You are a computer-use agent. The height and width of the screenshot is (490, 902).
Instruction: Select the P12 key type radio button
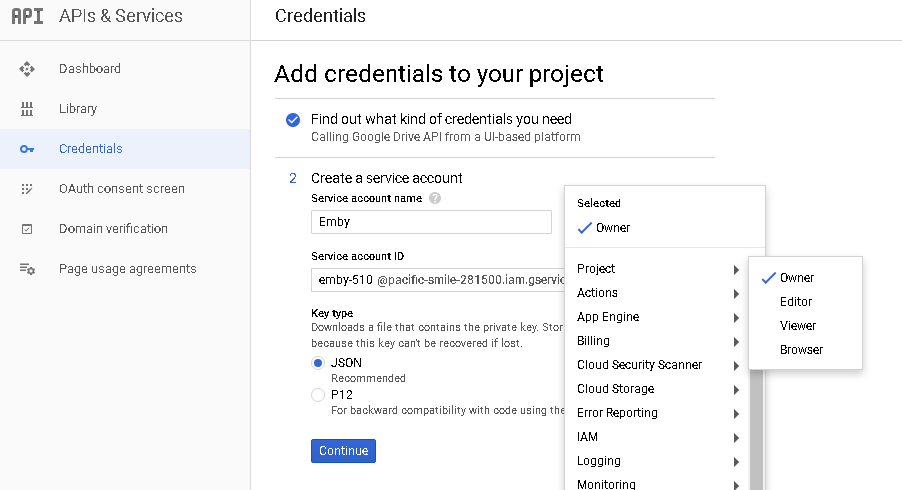318,395
